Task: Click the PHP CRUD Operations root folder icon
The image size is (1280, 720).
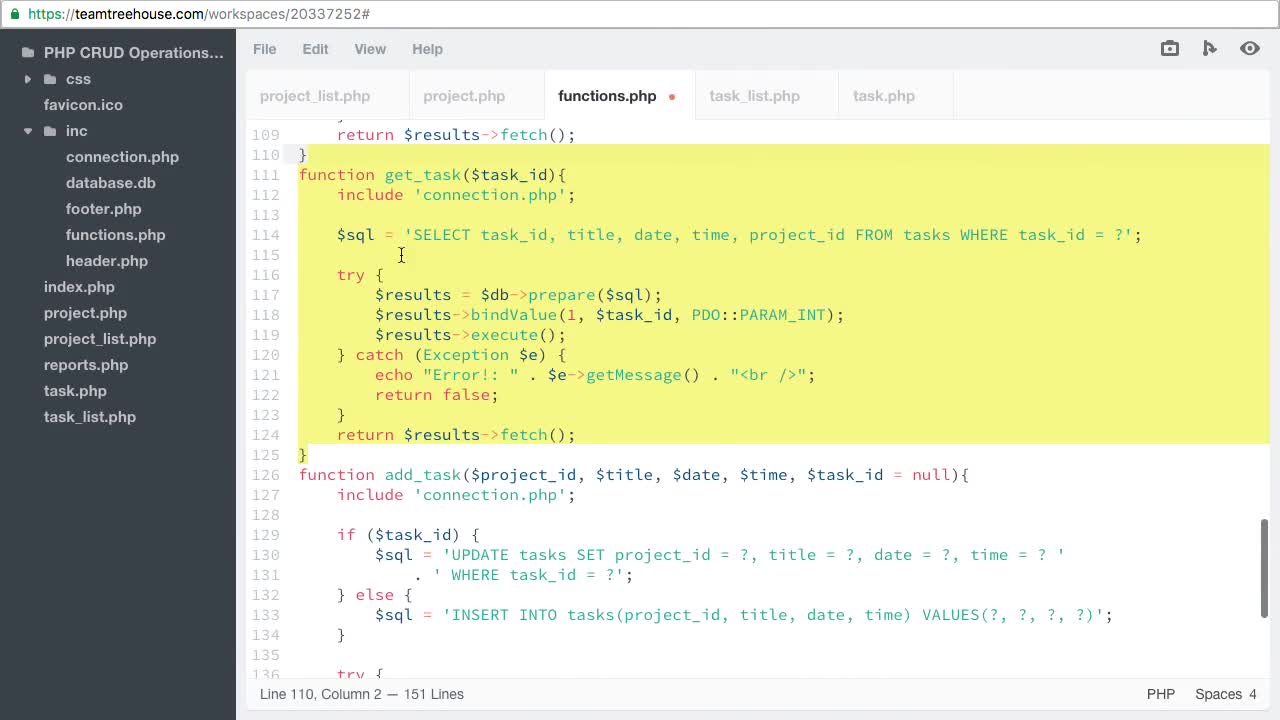Action: pos(28,53)
